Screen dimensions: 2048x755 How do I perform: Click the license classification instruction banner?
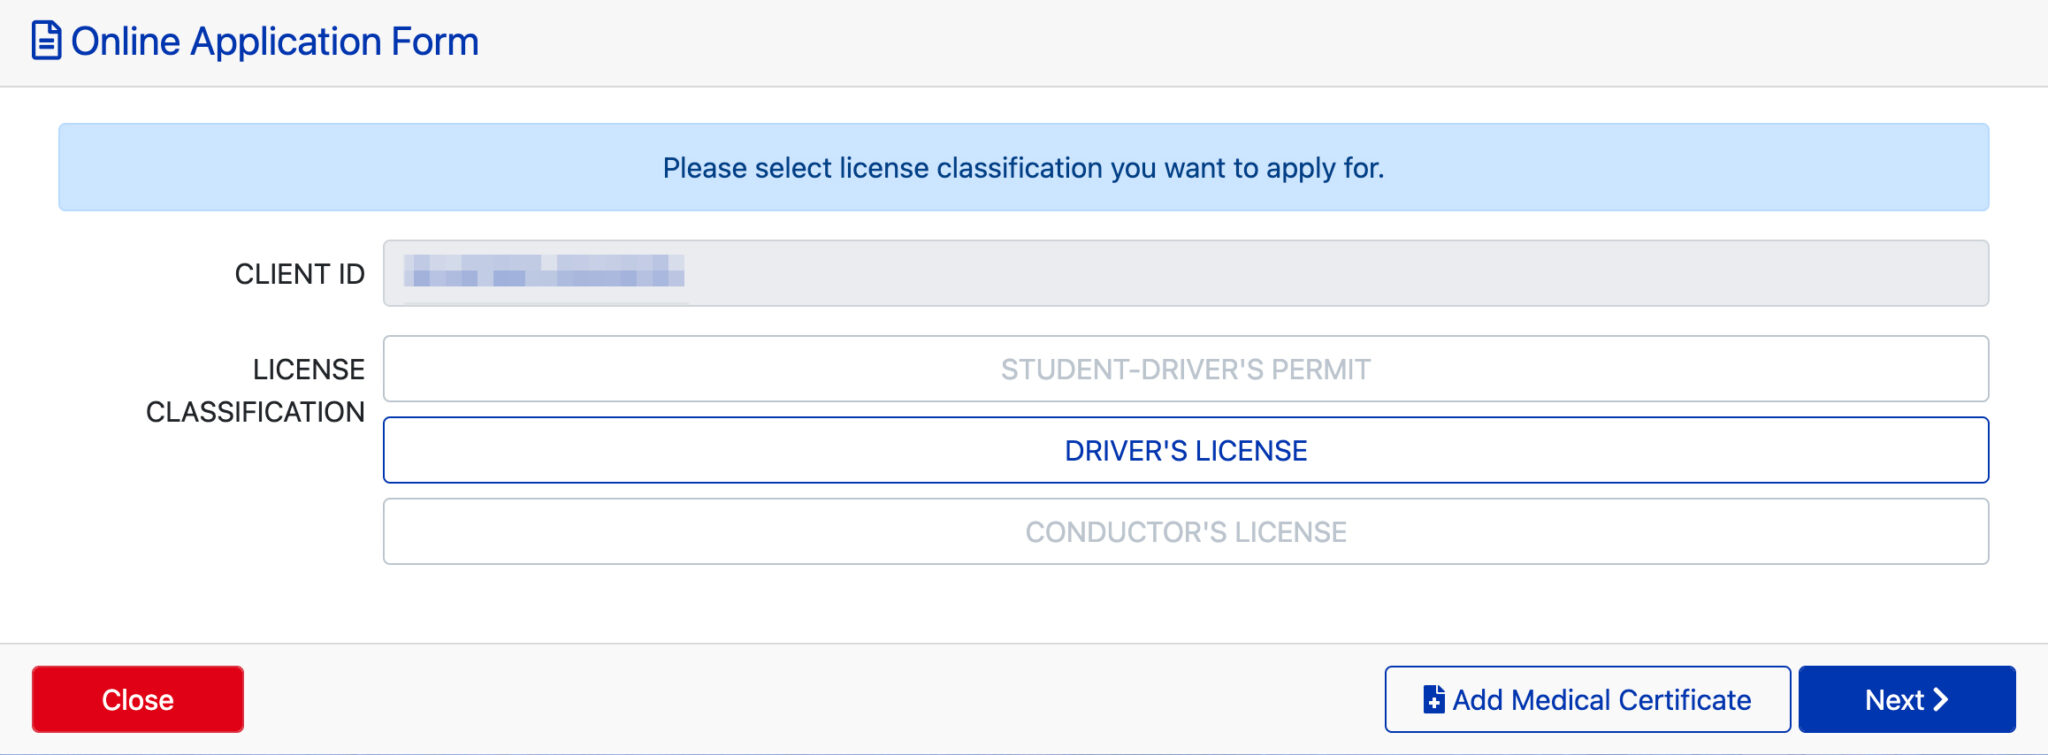click(1023, 167)
